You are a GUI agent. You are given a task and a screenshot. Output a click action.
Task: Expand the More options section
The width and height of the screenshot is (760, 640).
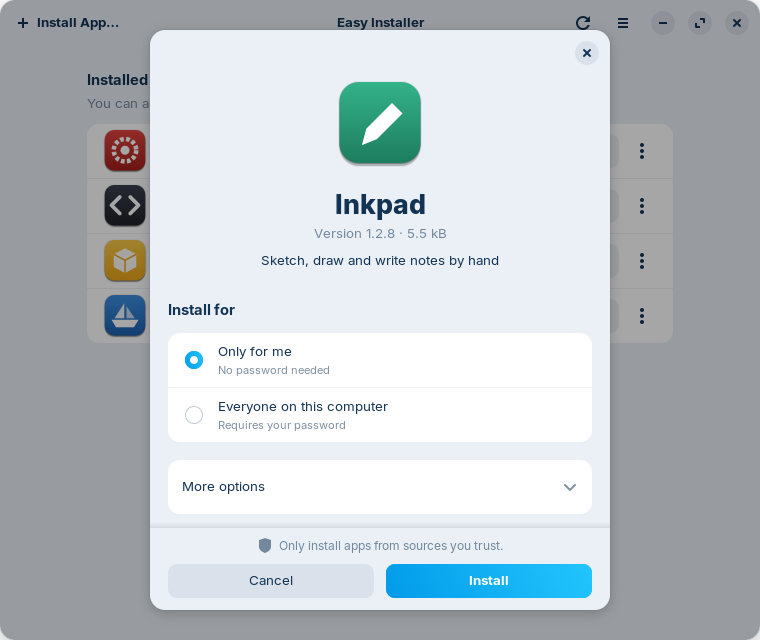(380, 487)
